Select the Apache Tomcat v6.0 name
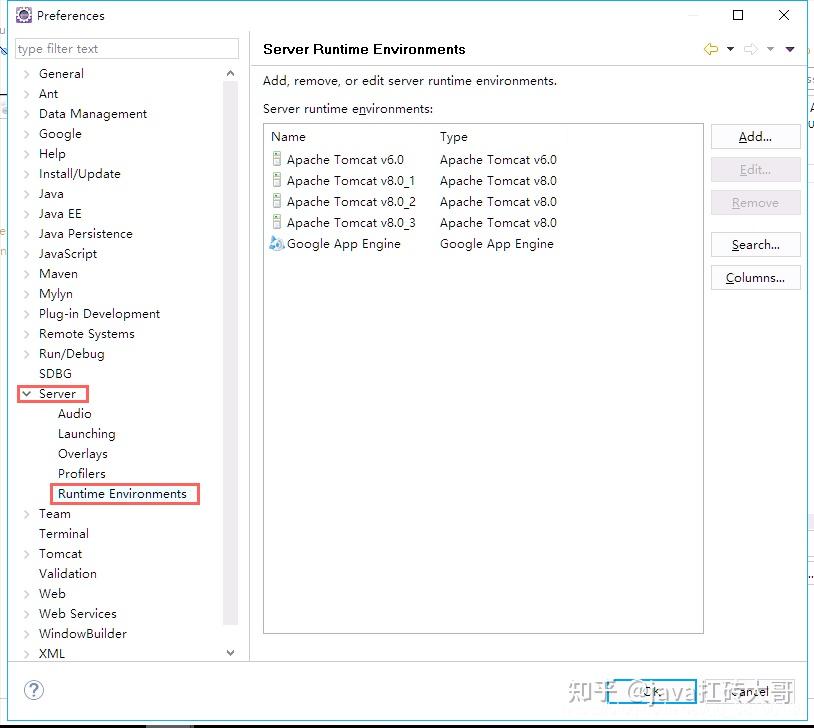 [x=345, y=159]
